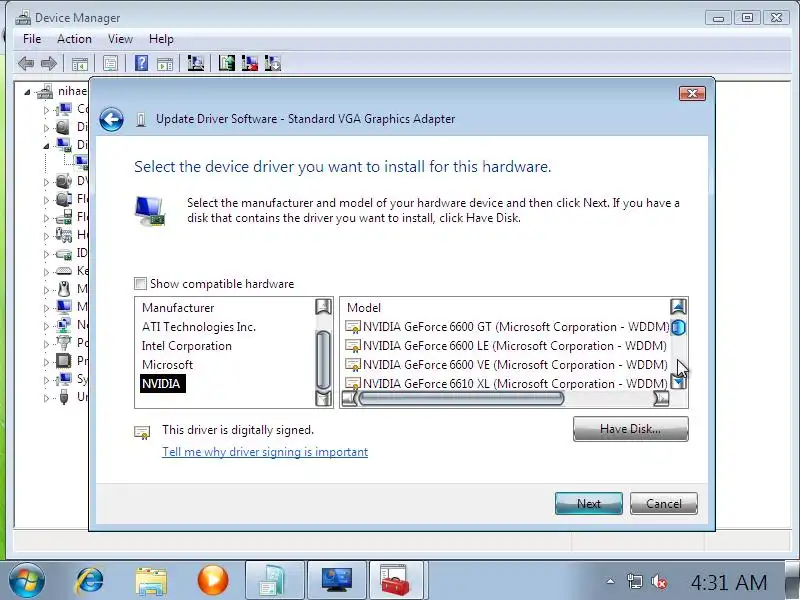This screenshot has height=600, width=800.
Task: Collapse the expanded Display adapters tree node
Action: (x=46, y=146)
